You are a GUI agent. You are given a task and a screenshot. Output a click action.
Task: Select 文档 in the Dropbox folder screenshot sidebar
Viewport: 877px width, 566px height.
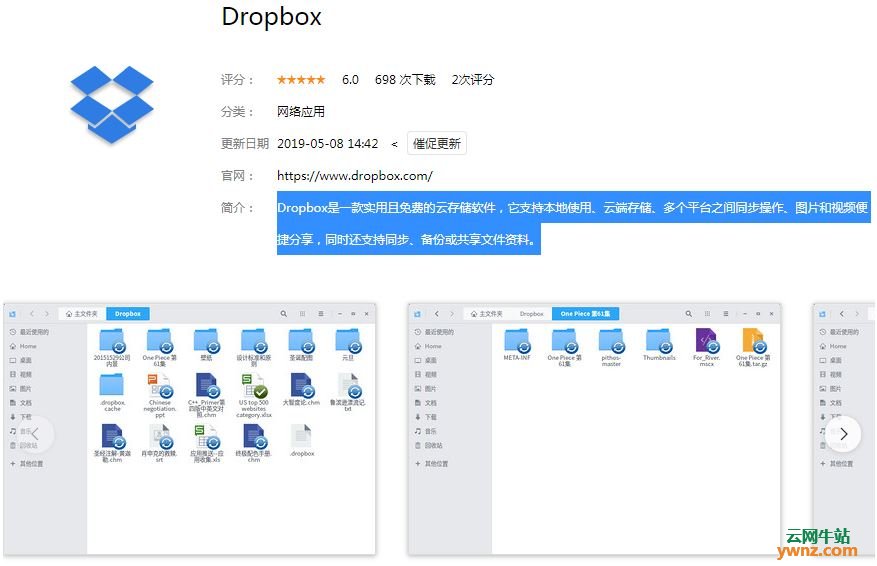click(21, 403)
